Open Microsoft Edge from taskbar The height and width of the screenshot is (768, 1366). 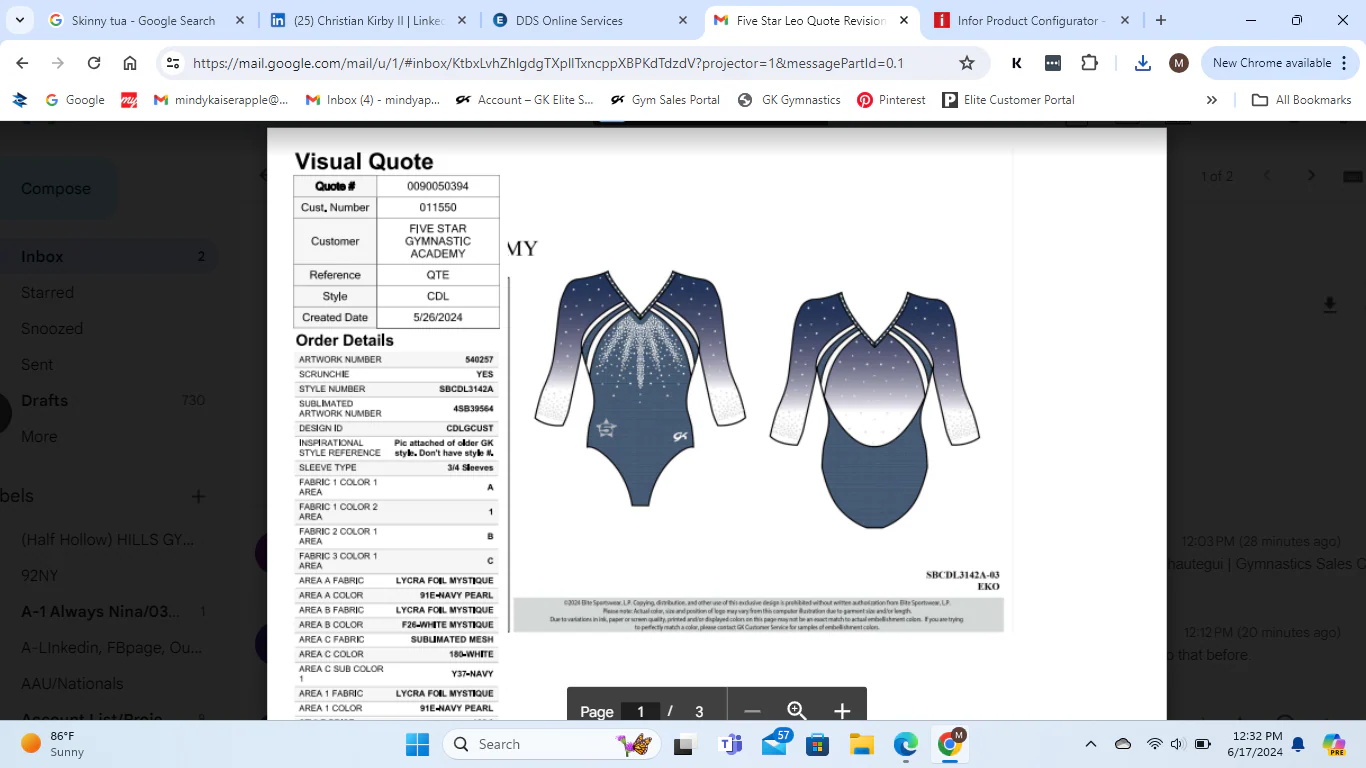(x=906, y=744)
